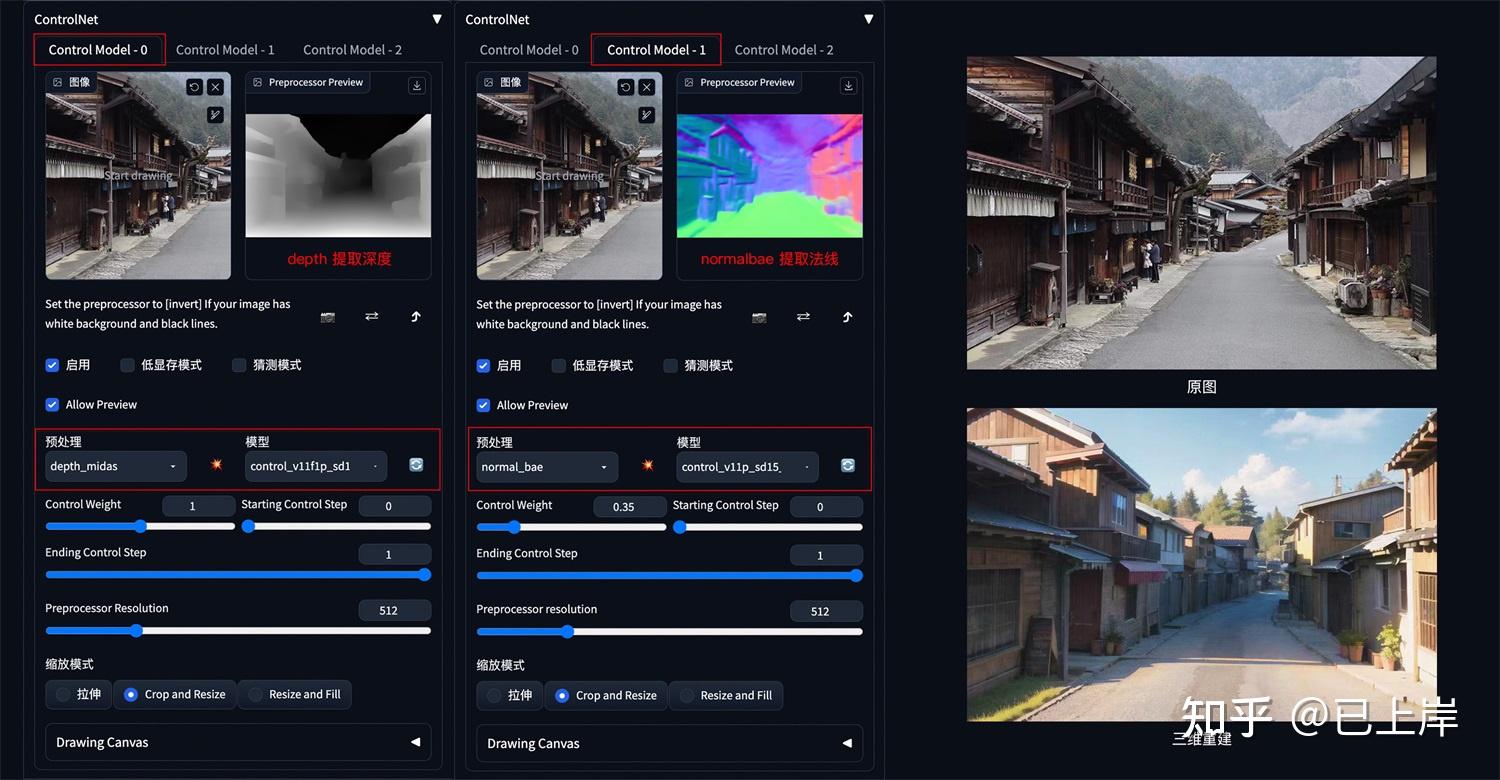Refresh the ControlNet model list
The height and width of the screenshot is (780, 1500).
415,464
